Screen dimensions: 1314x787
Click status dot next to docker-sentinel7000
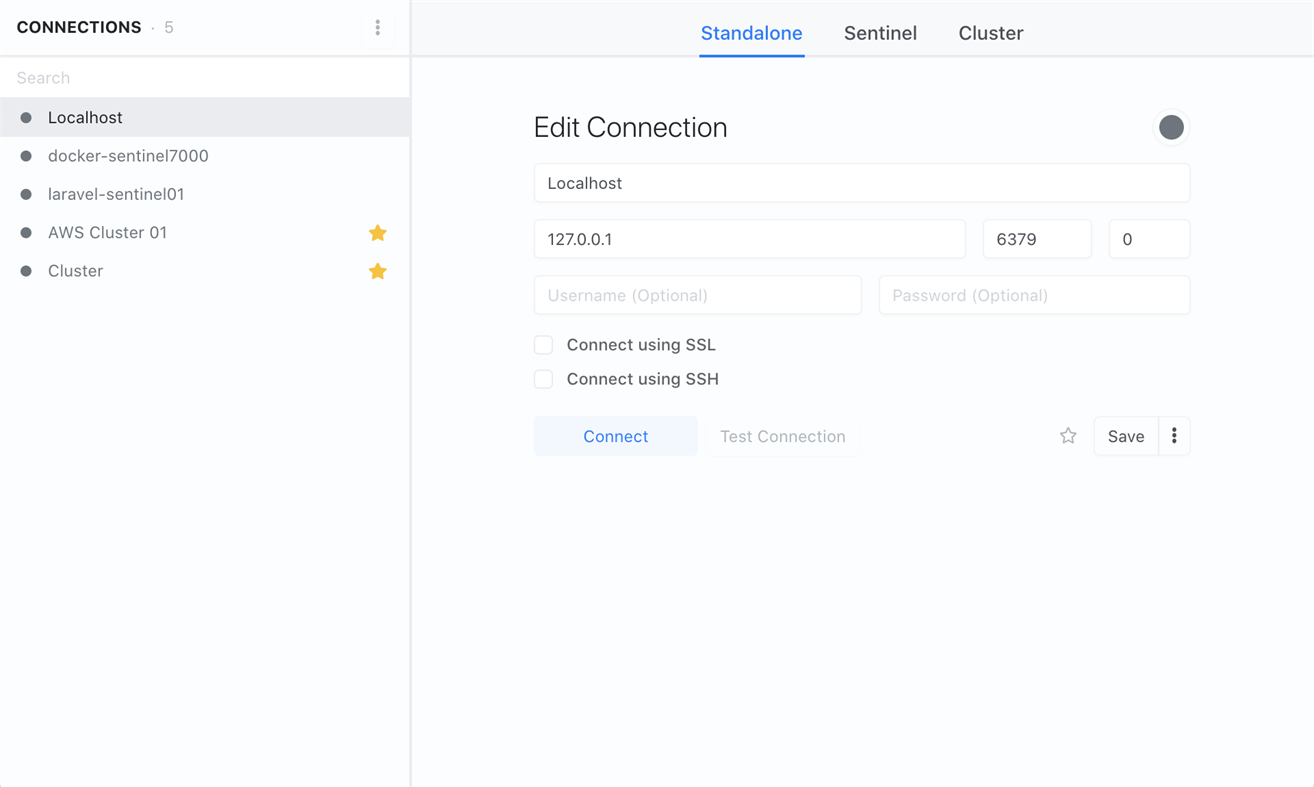(x=26, y=156)
